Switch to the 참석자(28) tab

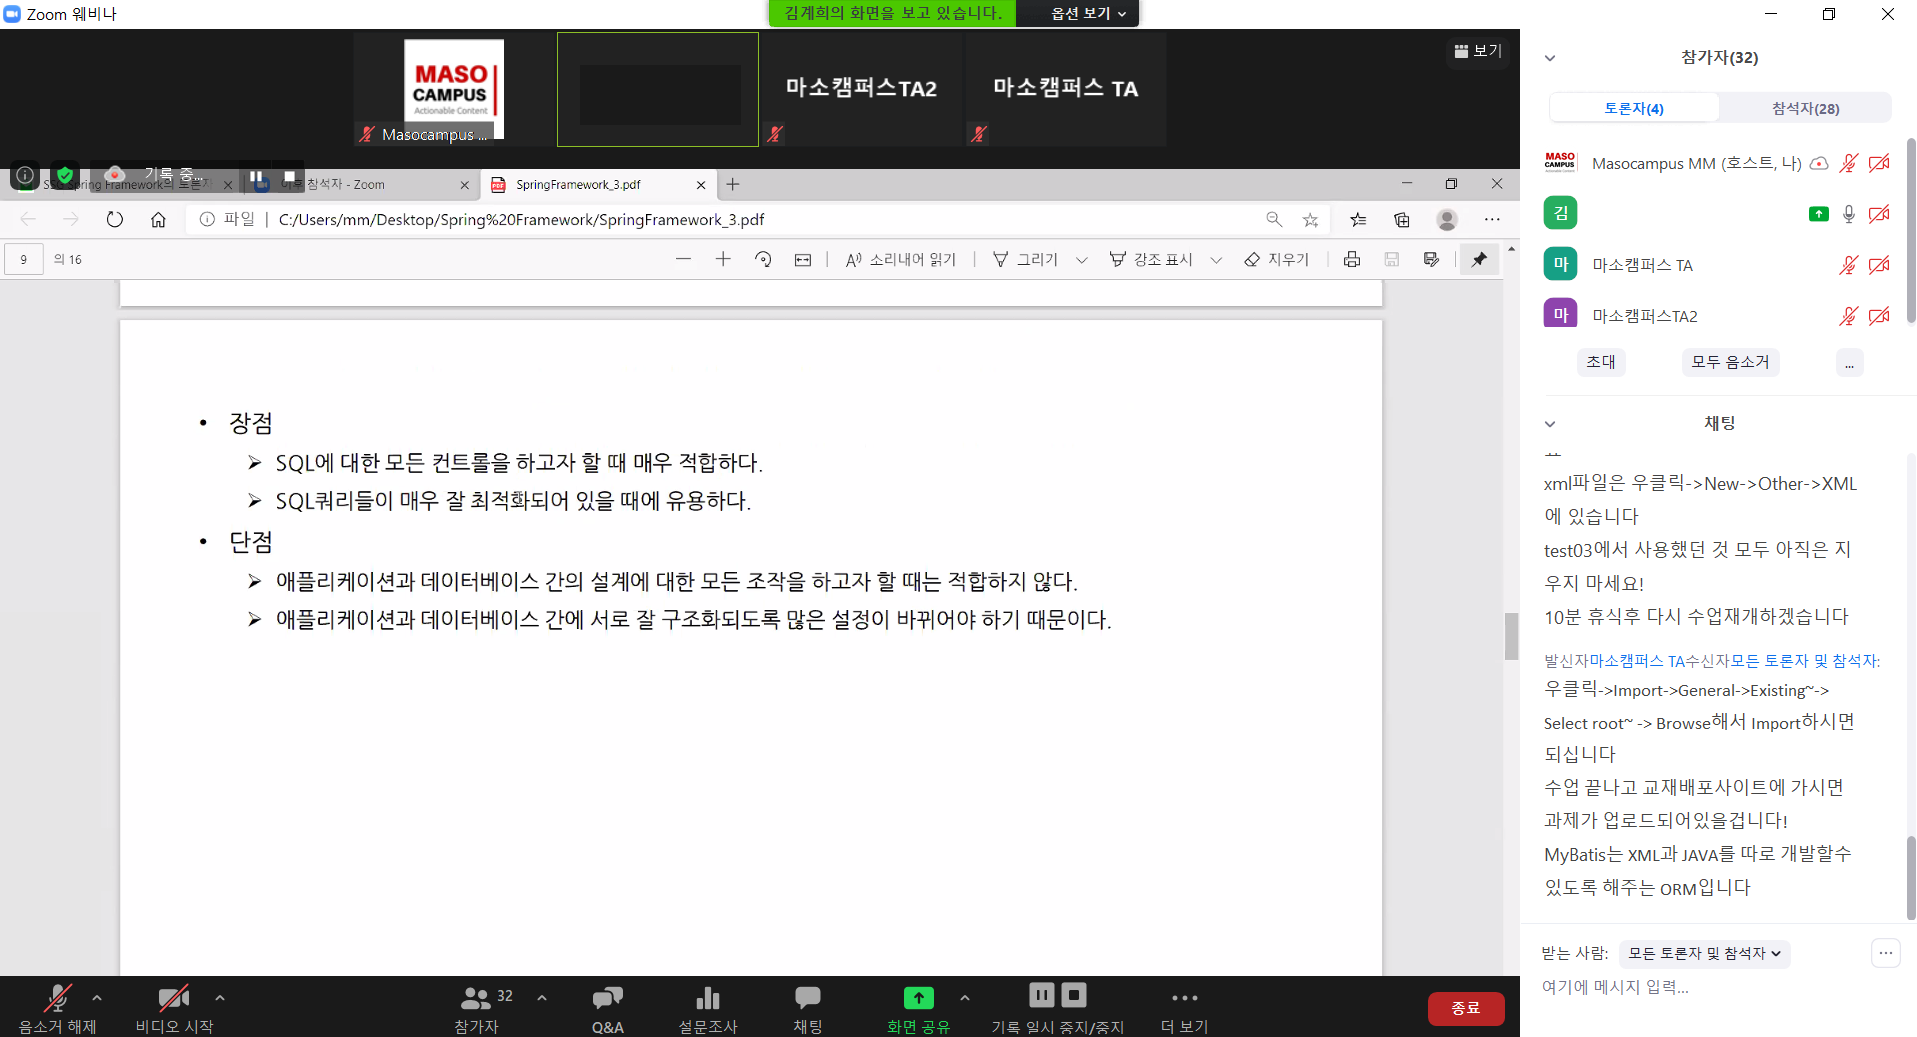click(x=1805, y=108)
